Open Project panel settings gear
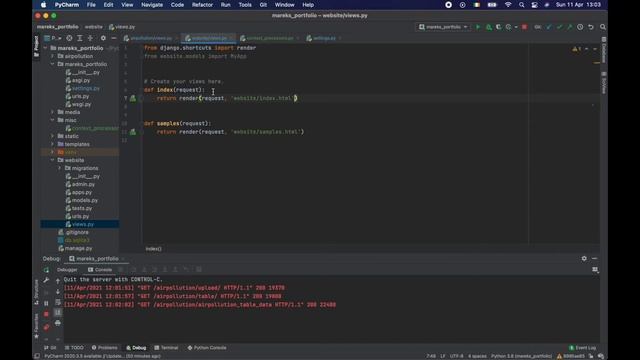 pyautogui.click(x=103, y=38)
